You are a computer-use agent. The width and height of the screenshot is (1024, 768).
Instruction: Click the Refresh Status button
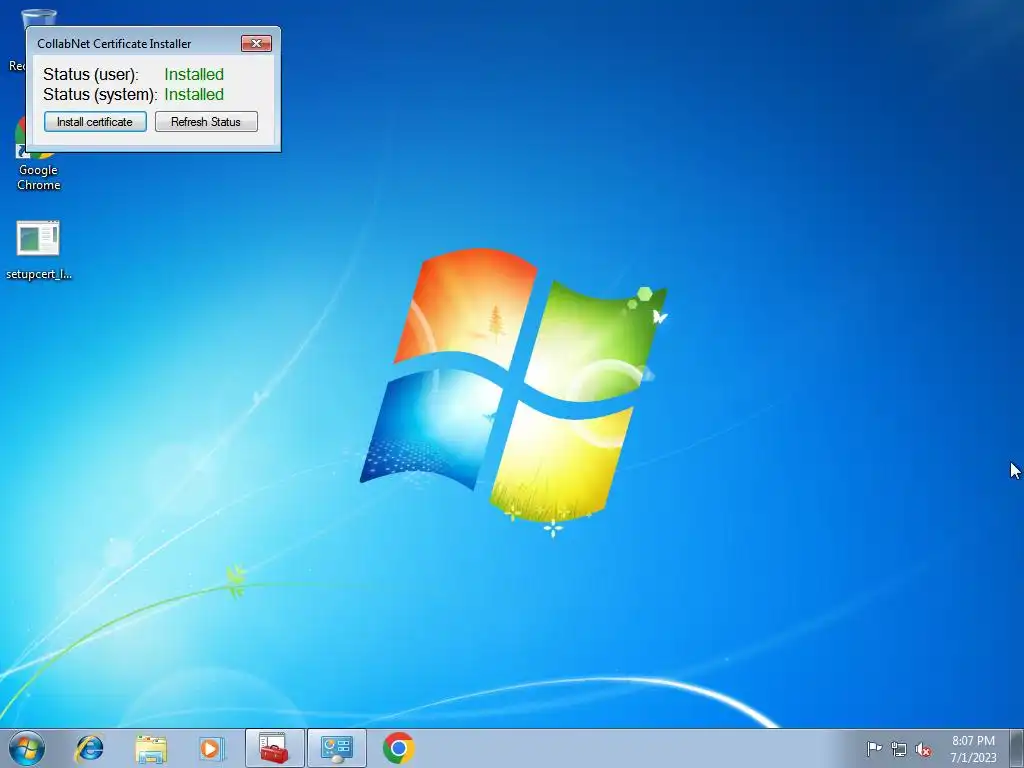(206, 121)
